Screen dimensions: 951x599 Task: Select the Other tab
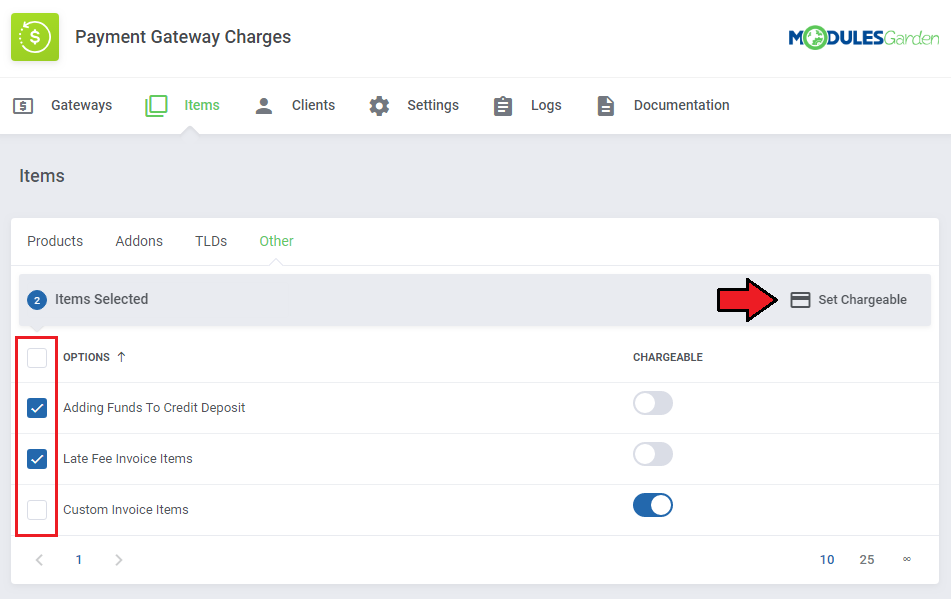(277, 241)
